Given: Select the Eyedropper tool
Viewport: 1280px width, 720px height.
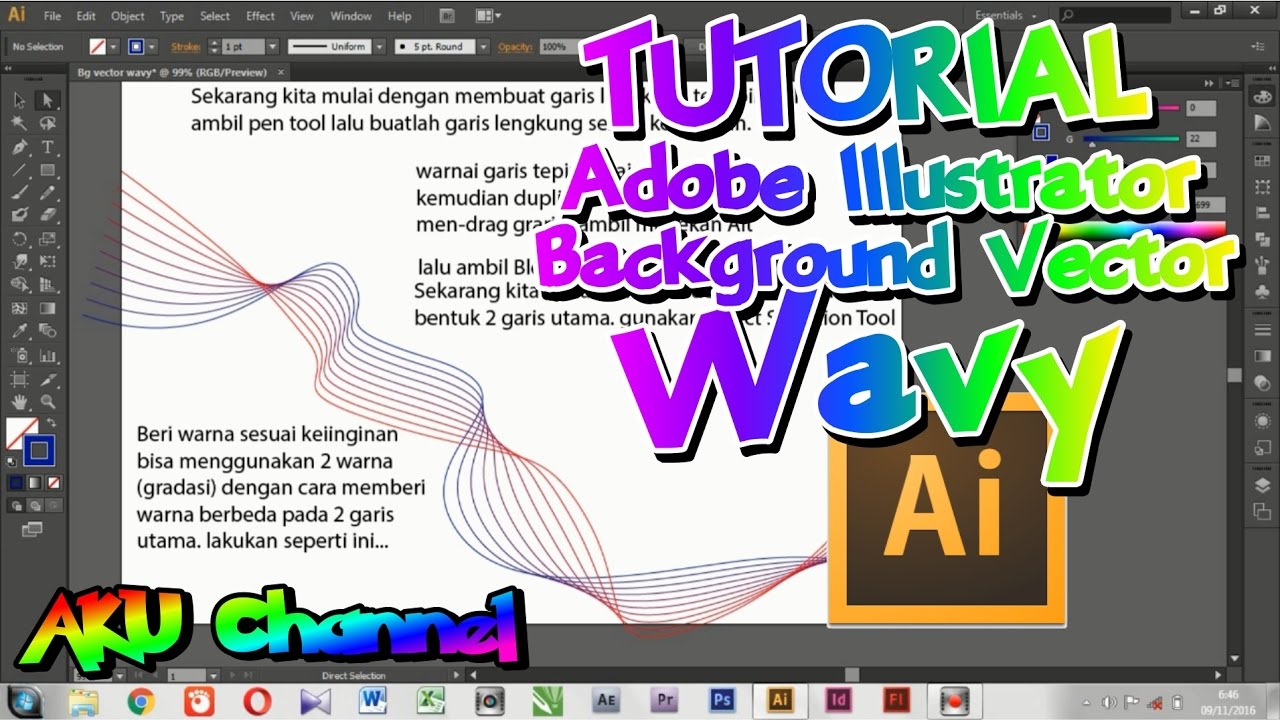Looking at the screenshot, I should point(20,332).
